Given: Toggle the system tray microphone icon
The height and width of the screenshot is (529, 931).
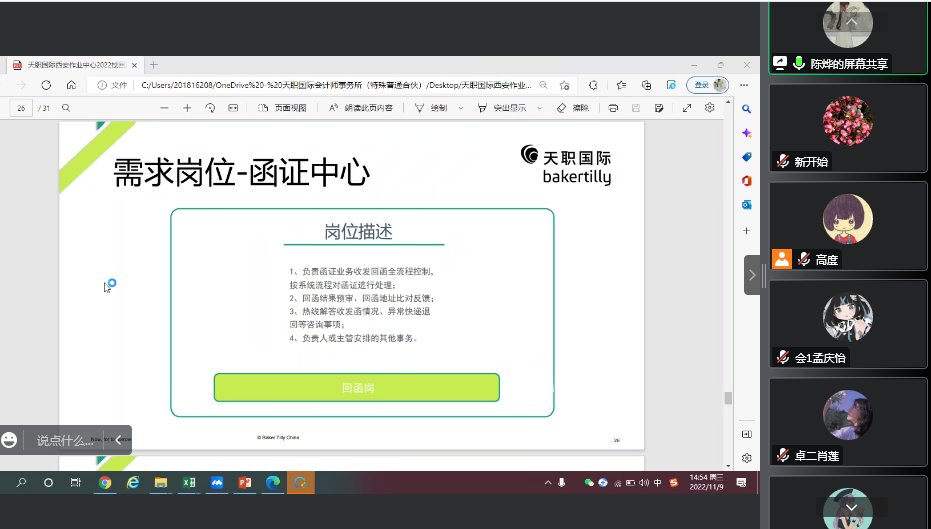Looking at the screenshot, I should [x=562, y=483].
